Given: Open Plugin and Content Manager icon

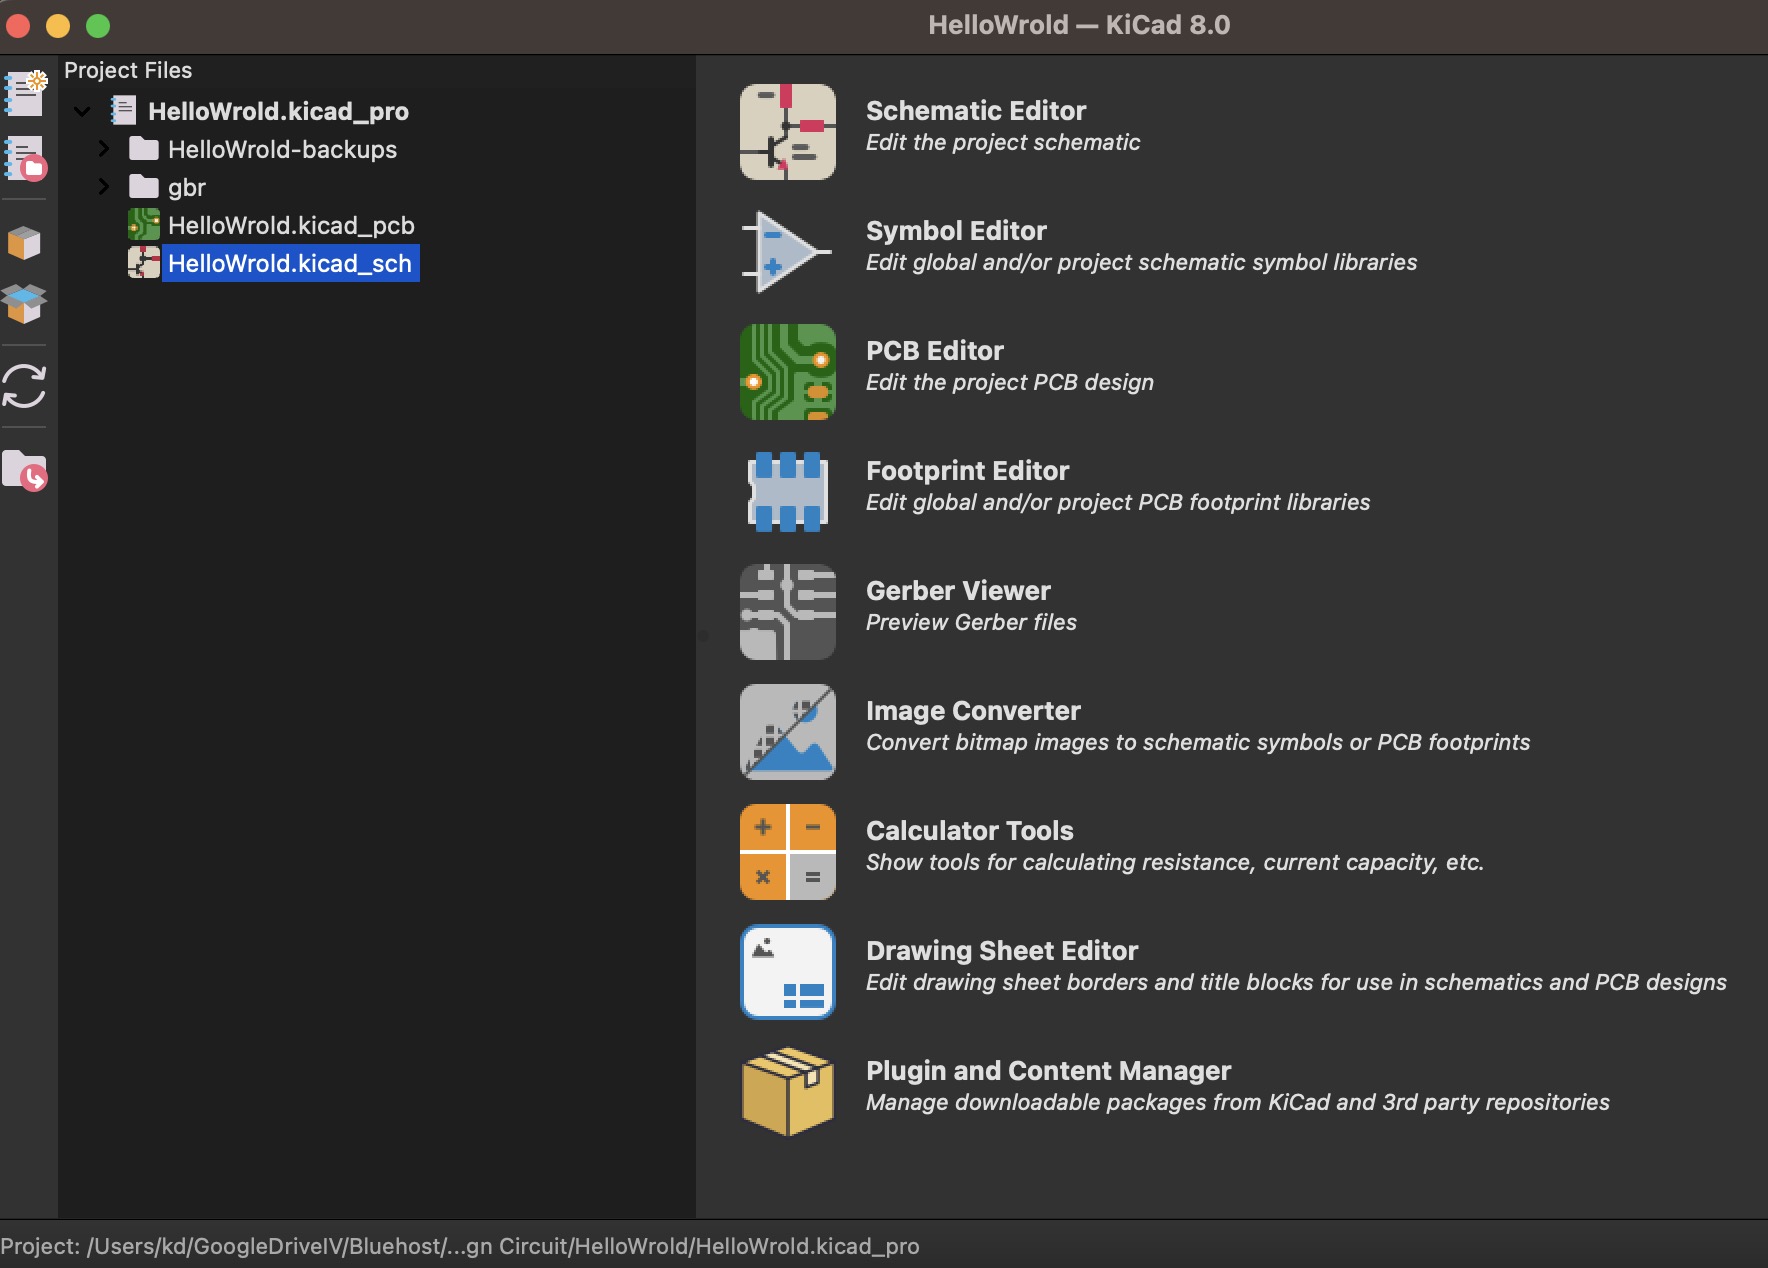Looking at the screenshot, I should point(788,1092).
